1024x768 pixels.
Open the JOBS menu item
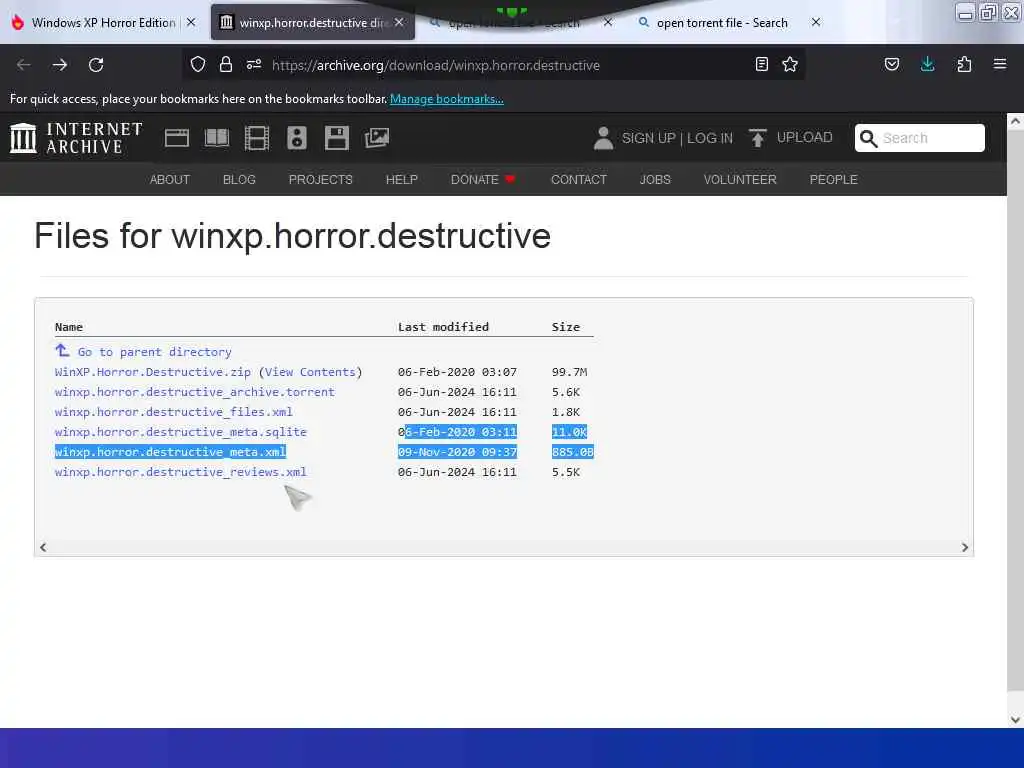coord(655,180)
